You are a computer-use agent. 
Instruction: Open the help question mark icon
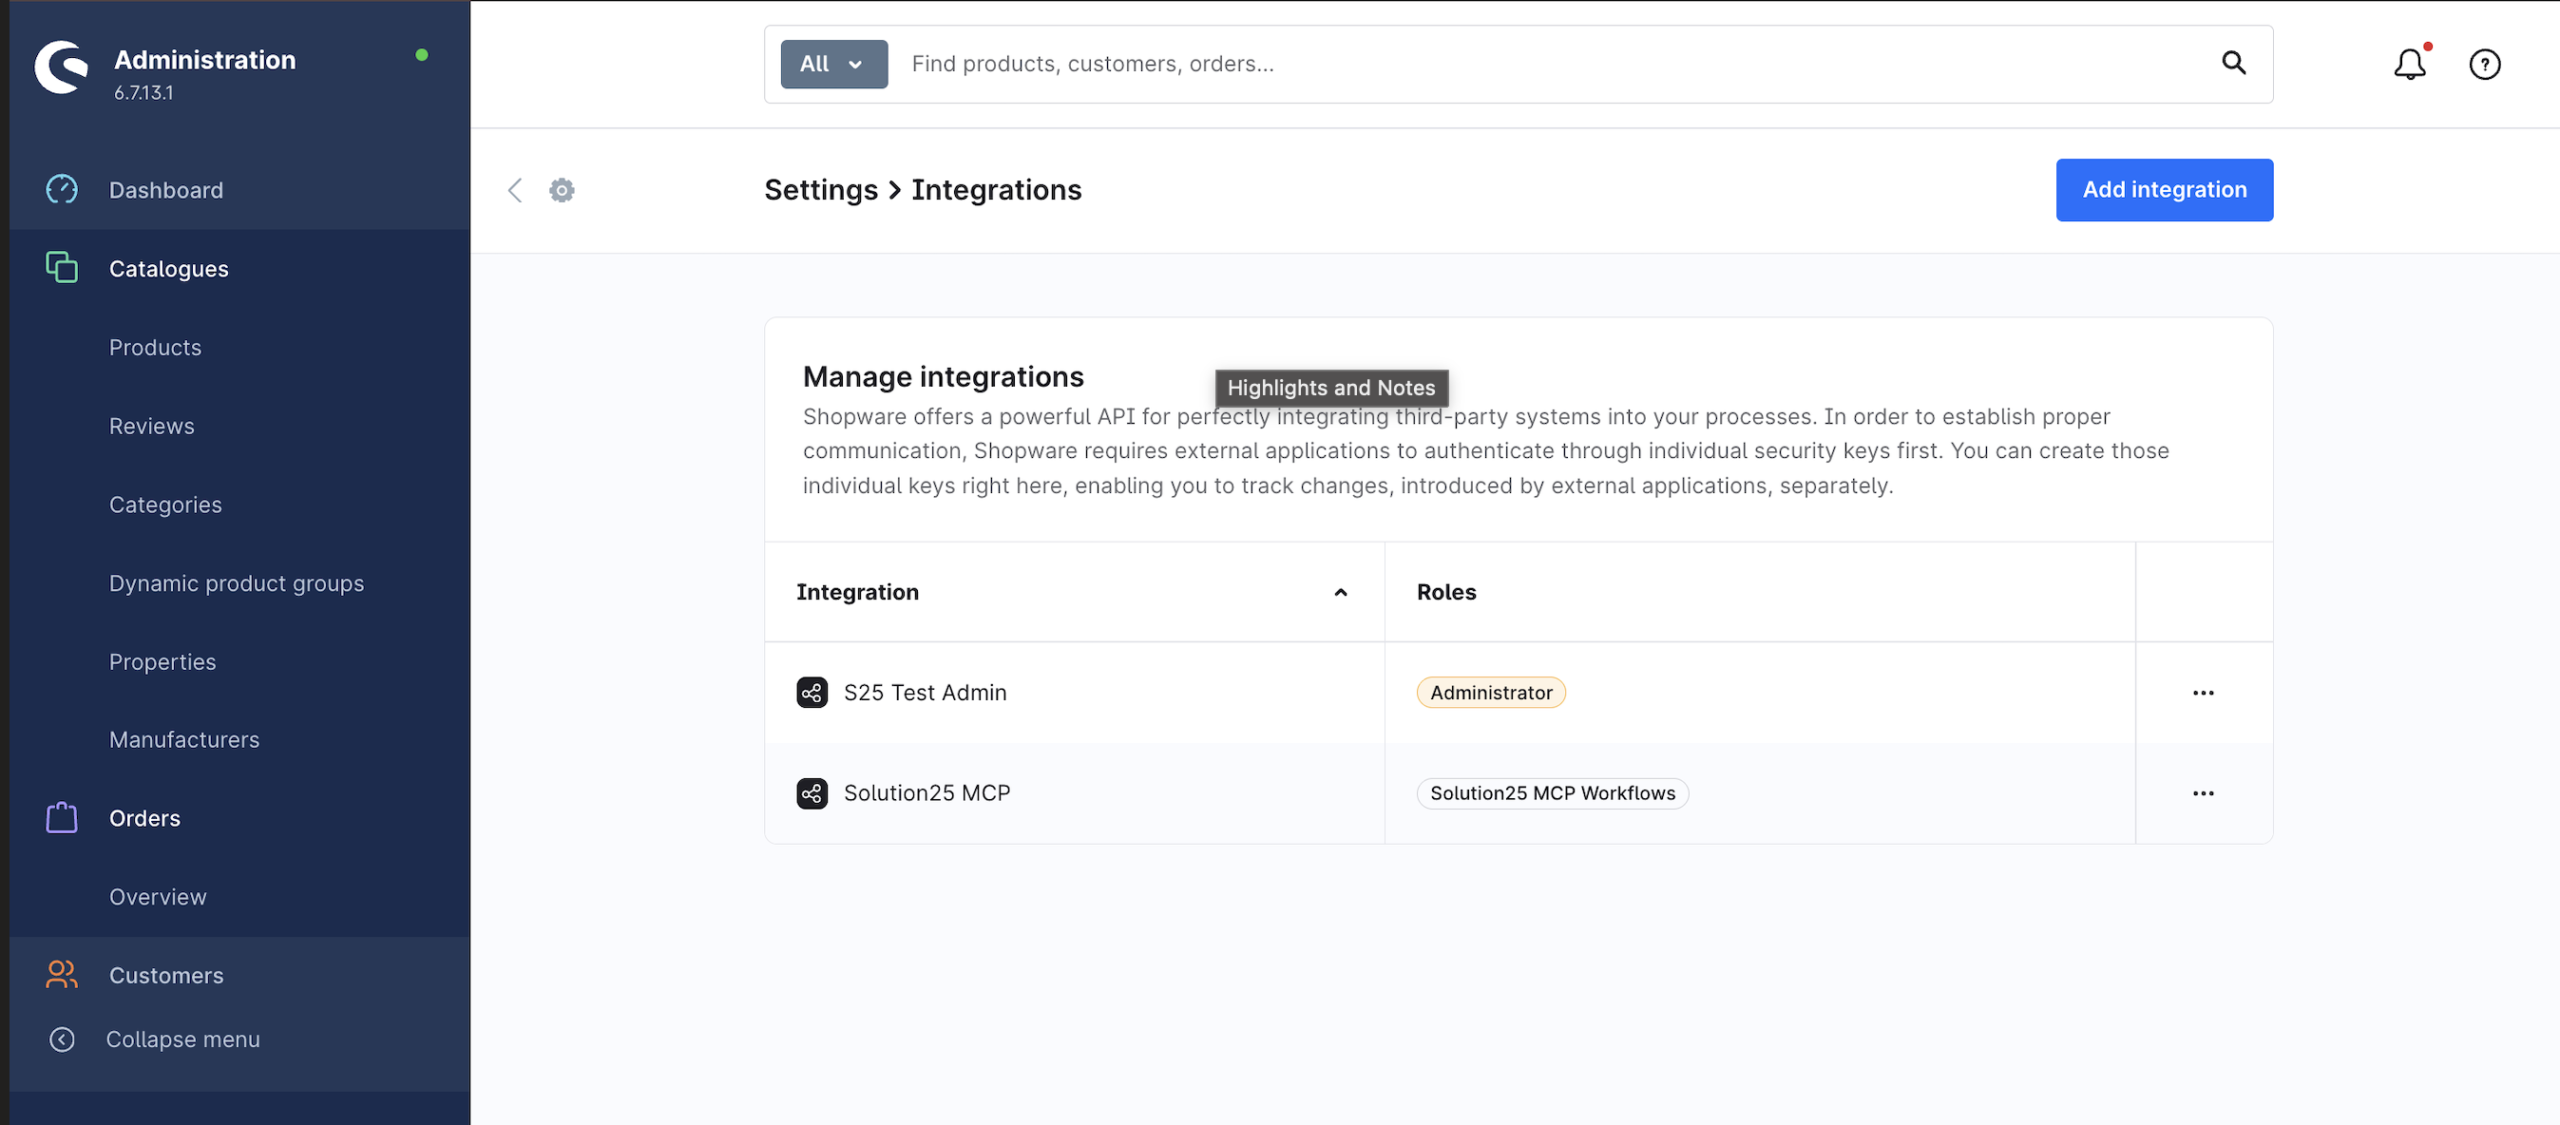2484,64
